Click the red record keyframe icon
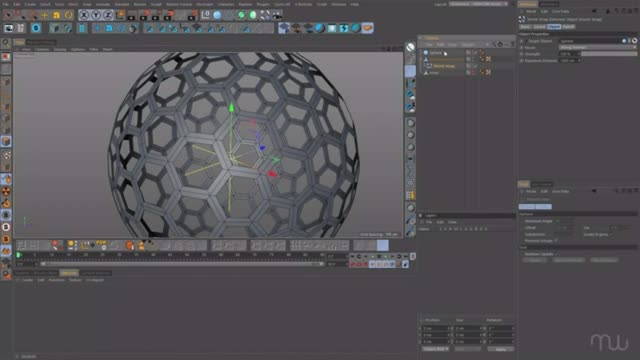640x360 pixels. click(353, 264)
